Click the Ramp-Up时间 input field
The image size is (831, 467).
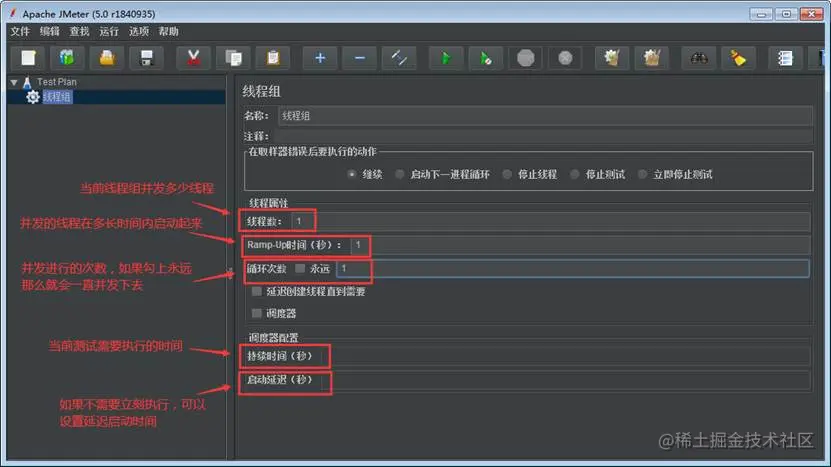[580, 245]
